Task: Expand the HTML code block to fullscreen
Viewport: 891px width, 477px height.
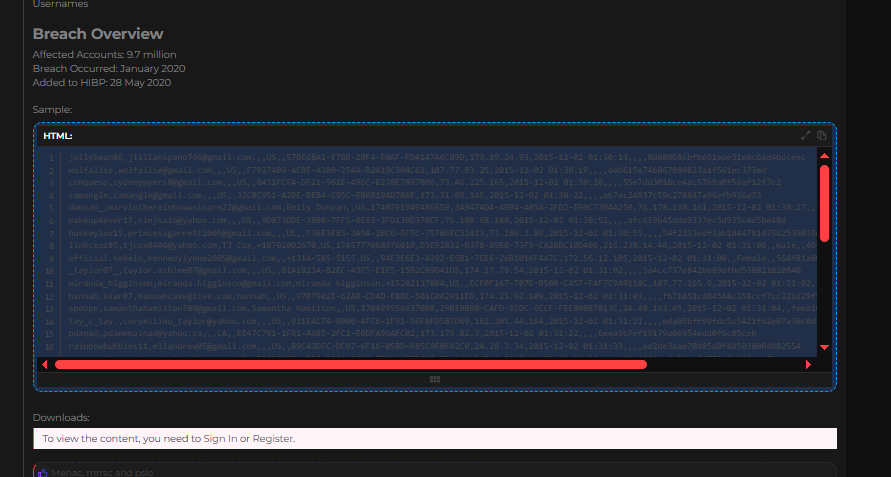Action: pos(806,135)
